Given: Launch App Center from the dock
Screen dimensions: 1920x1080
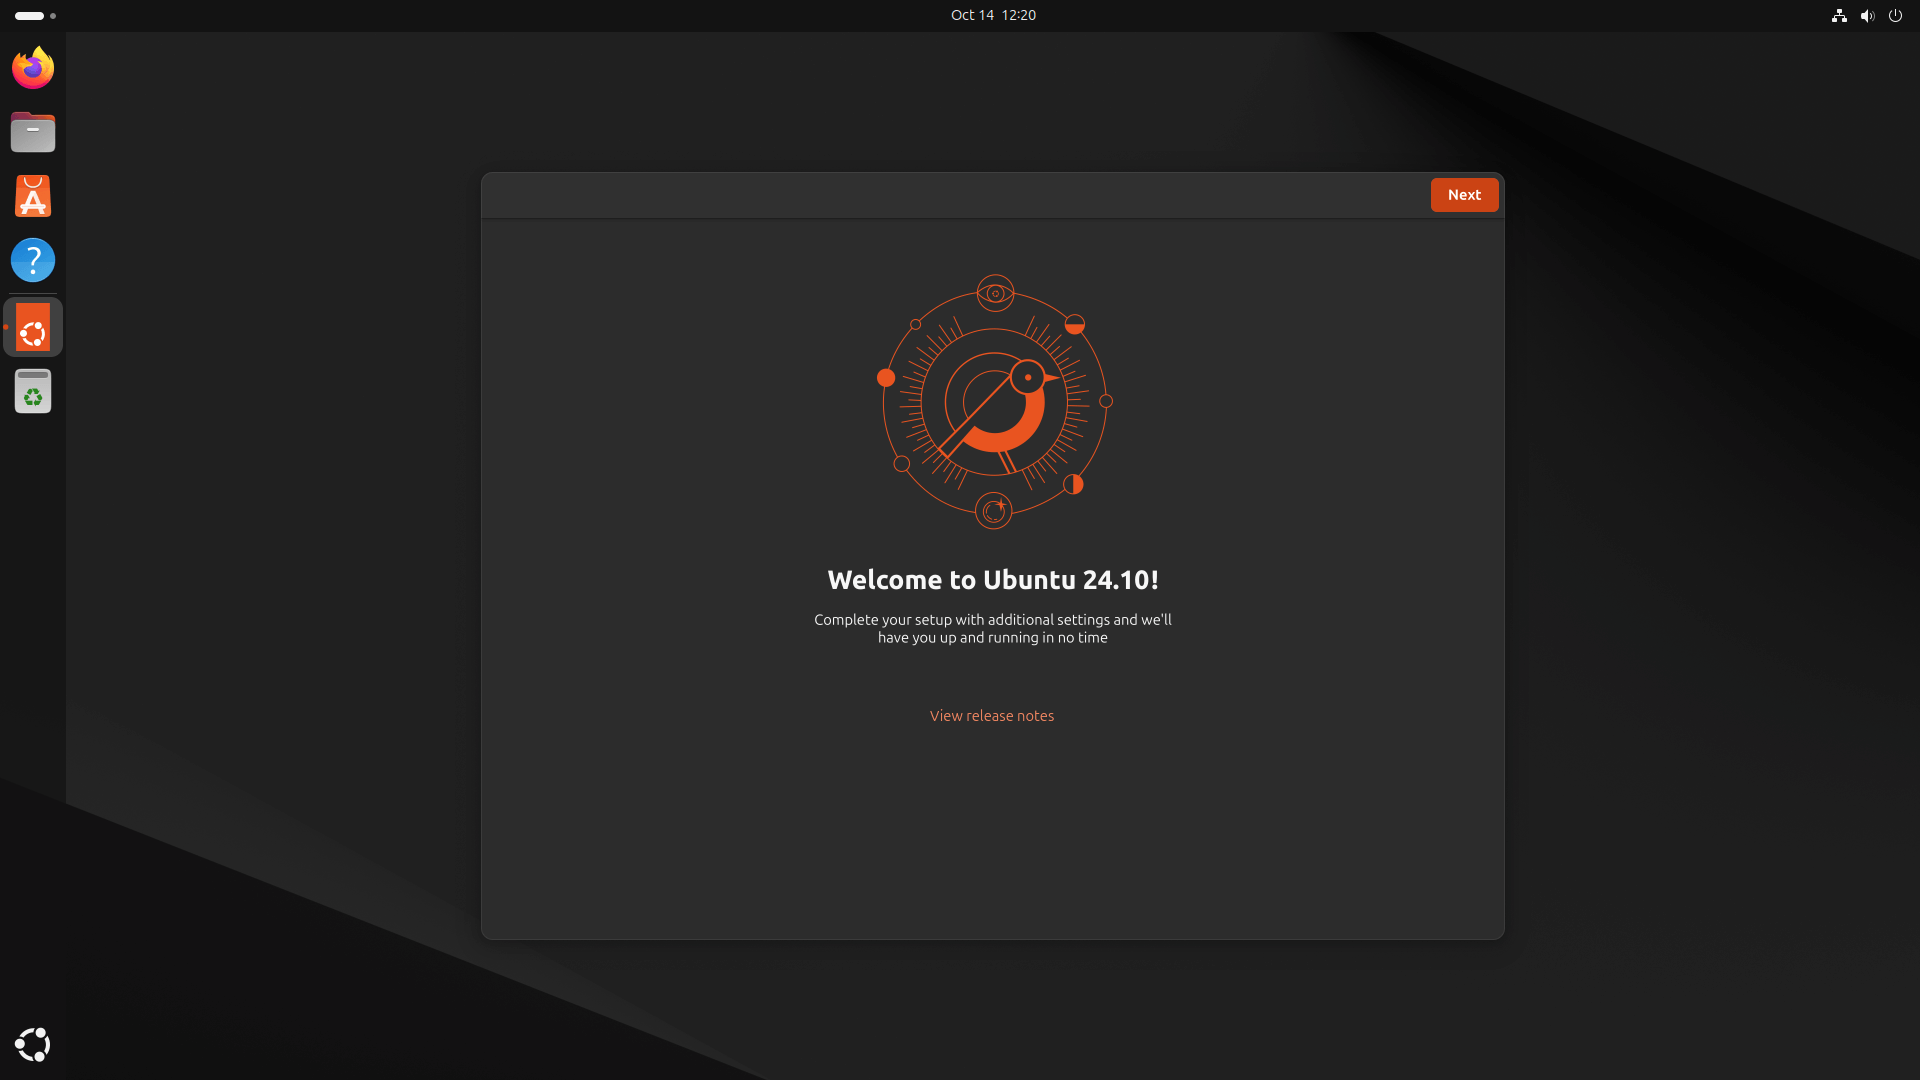Looking at the screenshot, I should (x=32, y=195).
